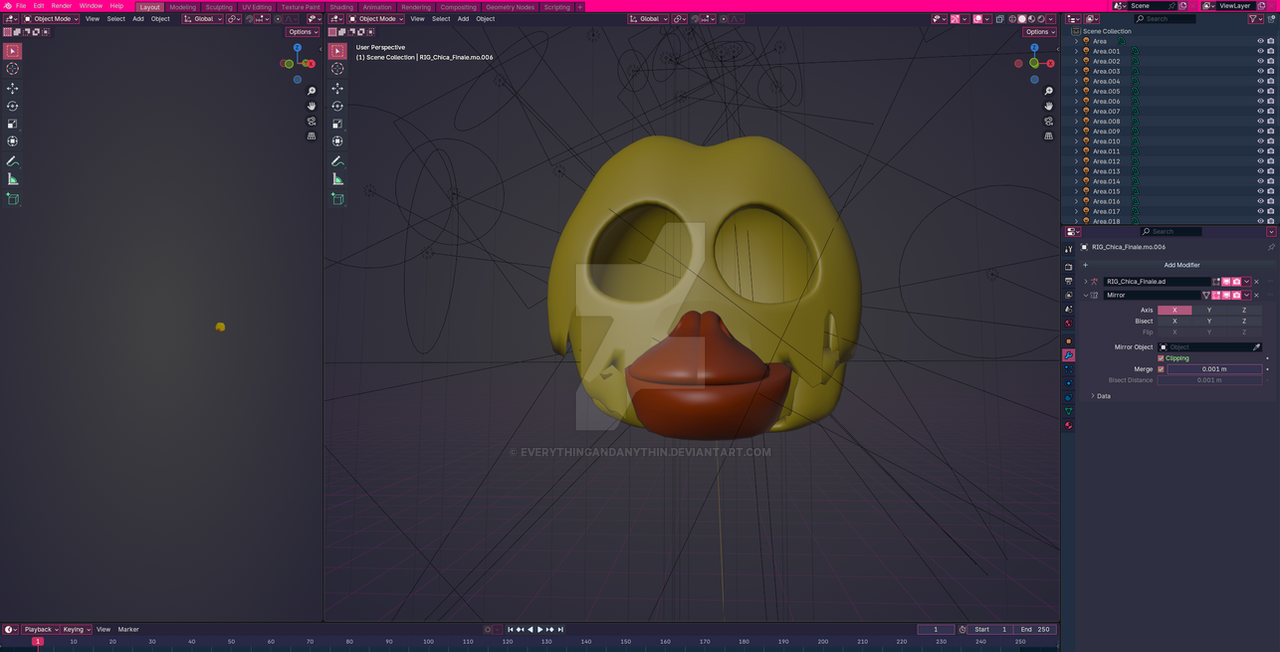Toggle camera view in main viewport
The width and height of the screenshot is (1280, 652).
click(1049, 121)
